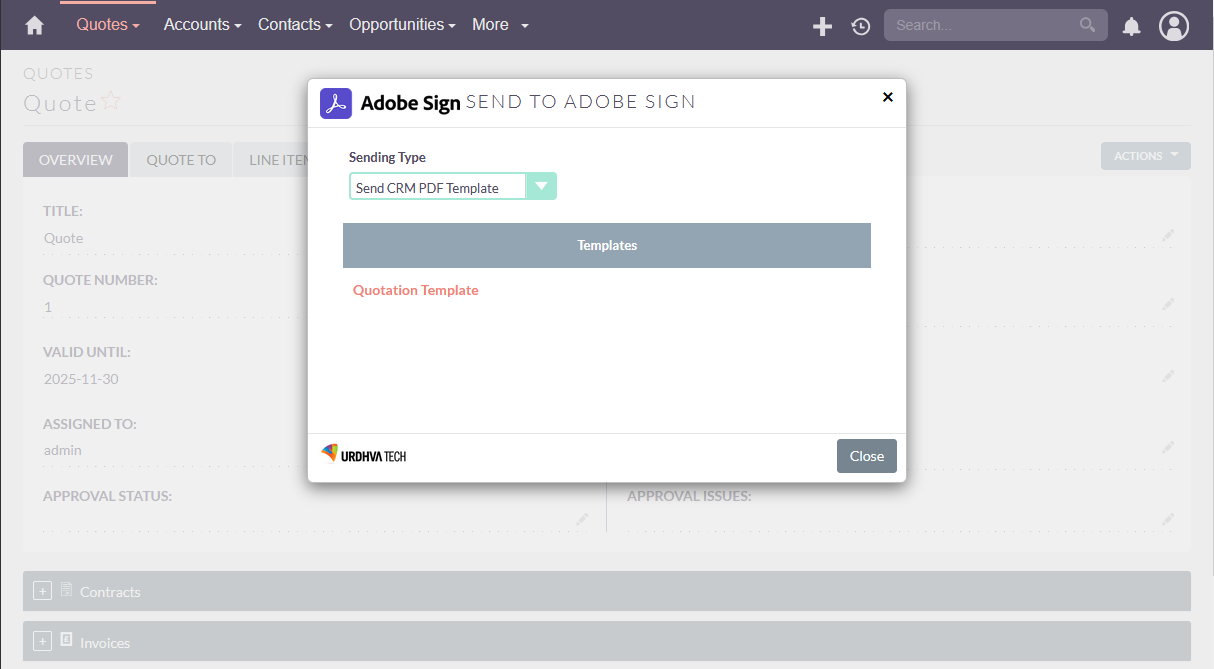Open the user profile menu icon

[x=1174, y=26]
